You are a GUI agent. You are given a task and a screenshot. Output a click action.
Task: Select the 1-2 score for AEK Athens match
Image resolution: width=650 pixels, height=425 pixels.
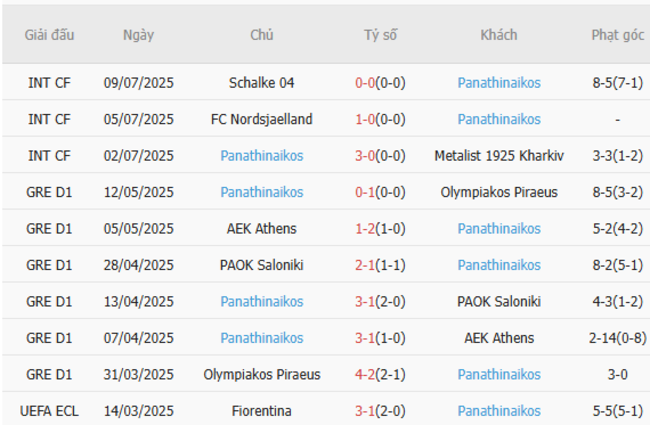point(364,229)
